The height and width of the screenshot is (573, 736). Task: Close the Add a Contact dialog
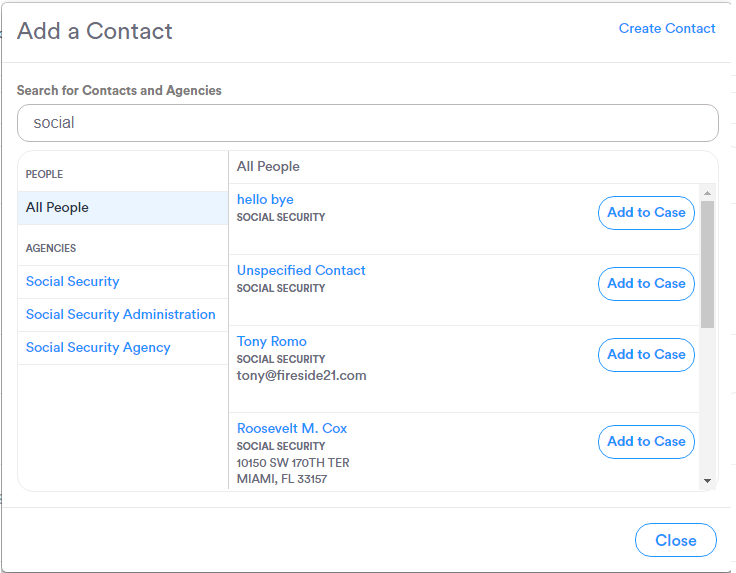pos(675,541)
